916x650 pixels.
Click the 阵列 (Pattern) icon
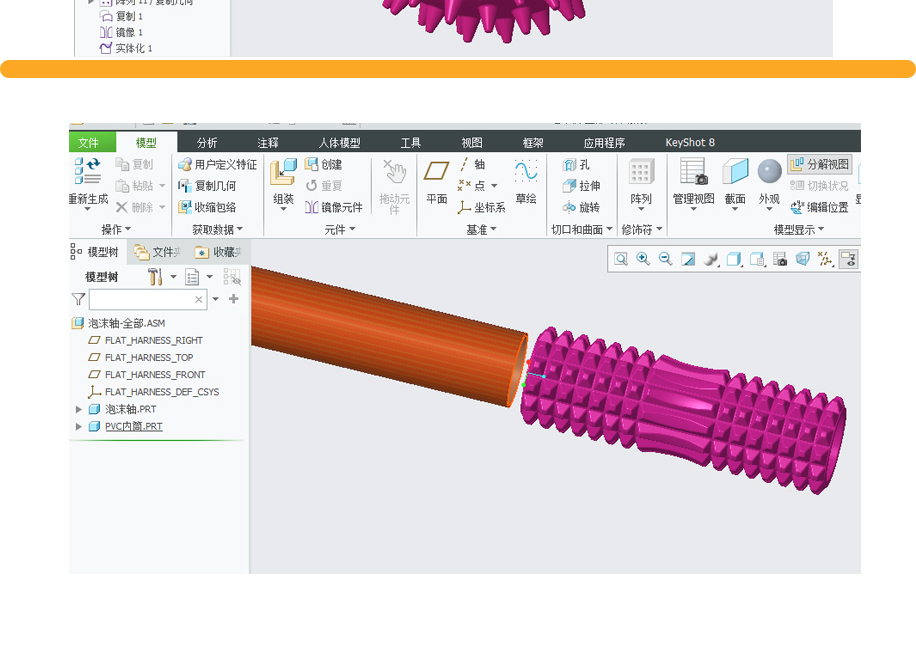coord(641,173)
